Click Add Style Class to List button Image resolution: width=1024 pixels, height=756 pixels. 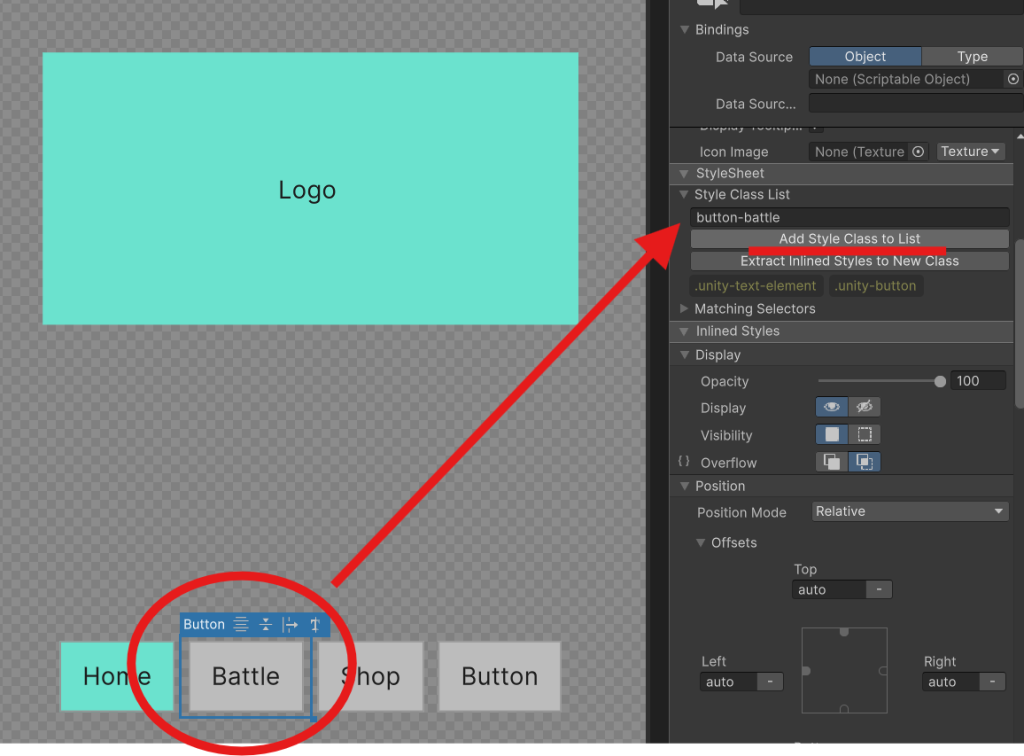849,239
